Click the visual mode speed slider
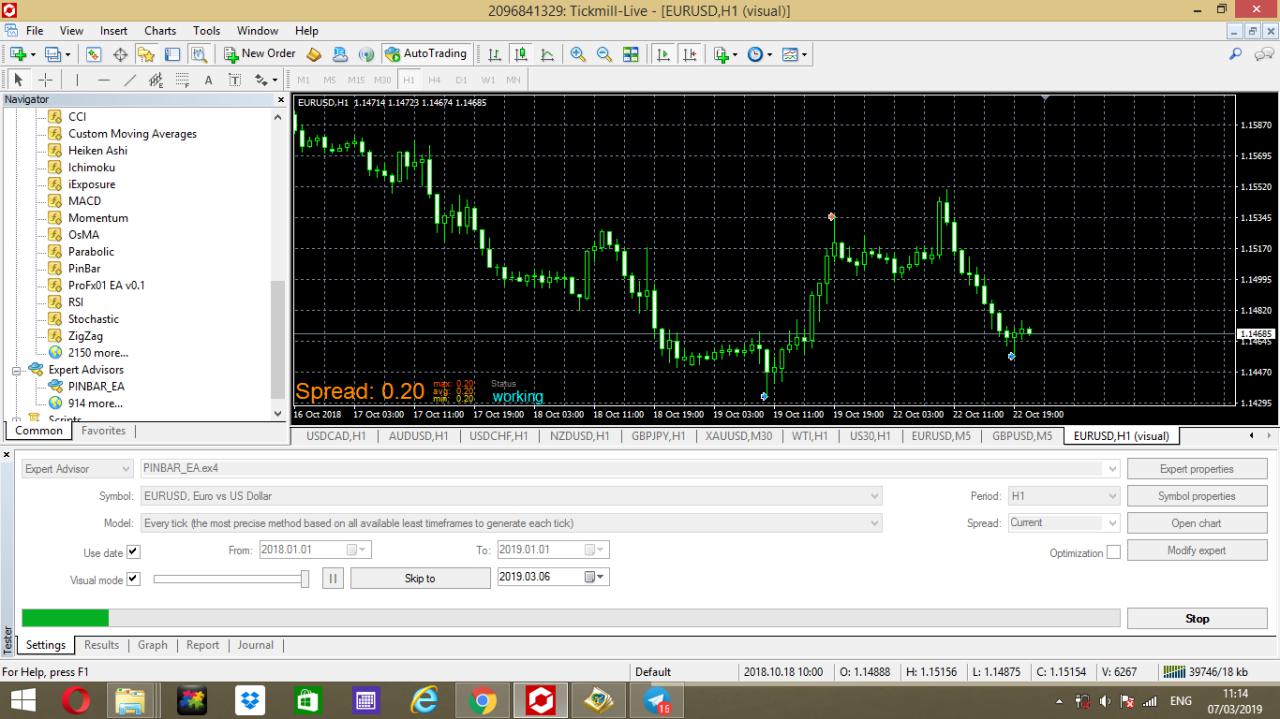The width and height of the screenshot is (1280, 719). coord(231,578)
